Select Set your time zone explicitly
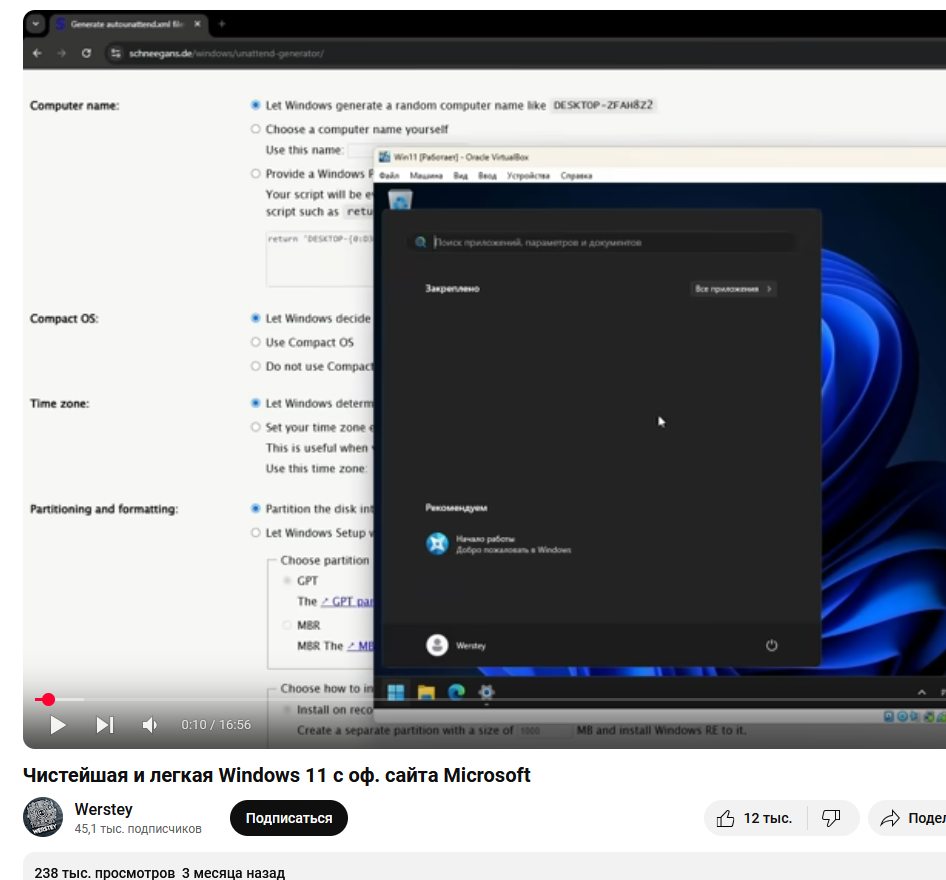Viewport: 946px width, 880px height. pyautogui.click(x=255, y=427)
